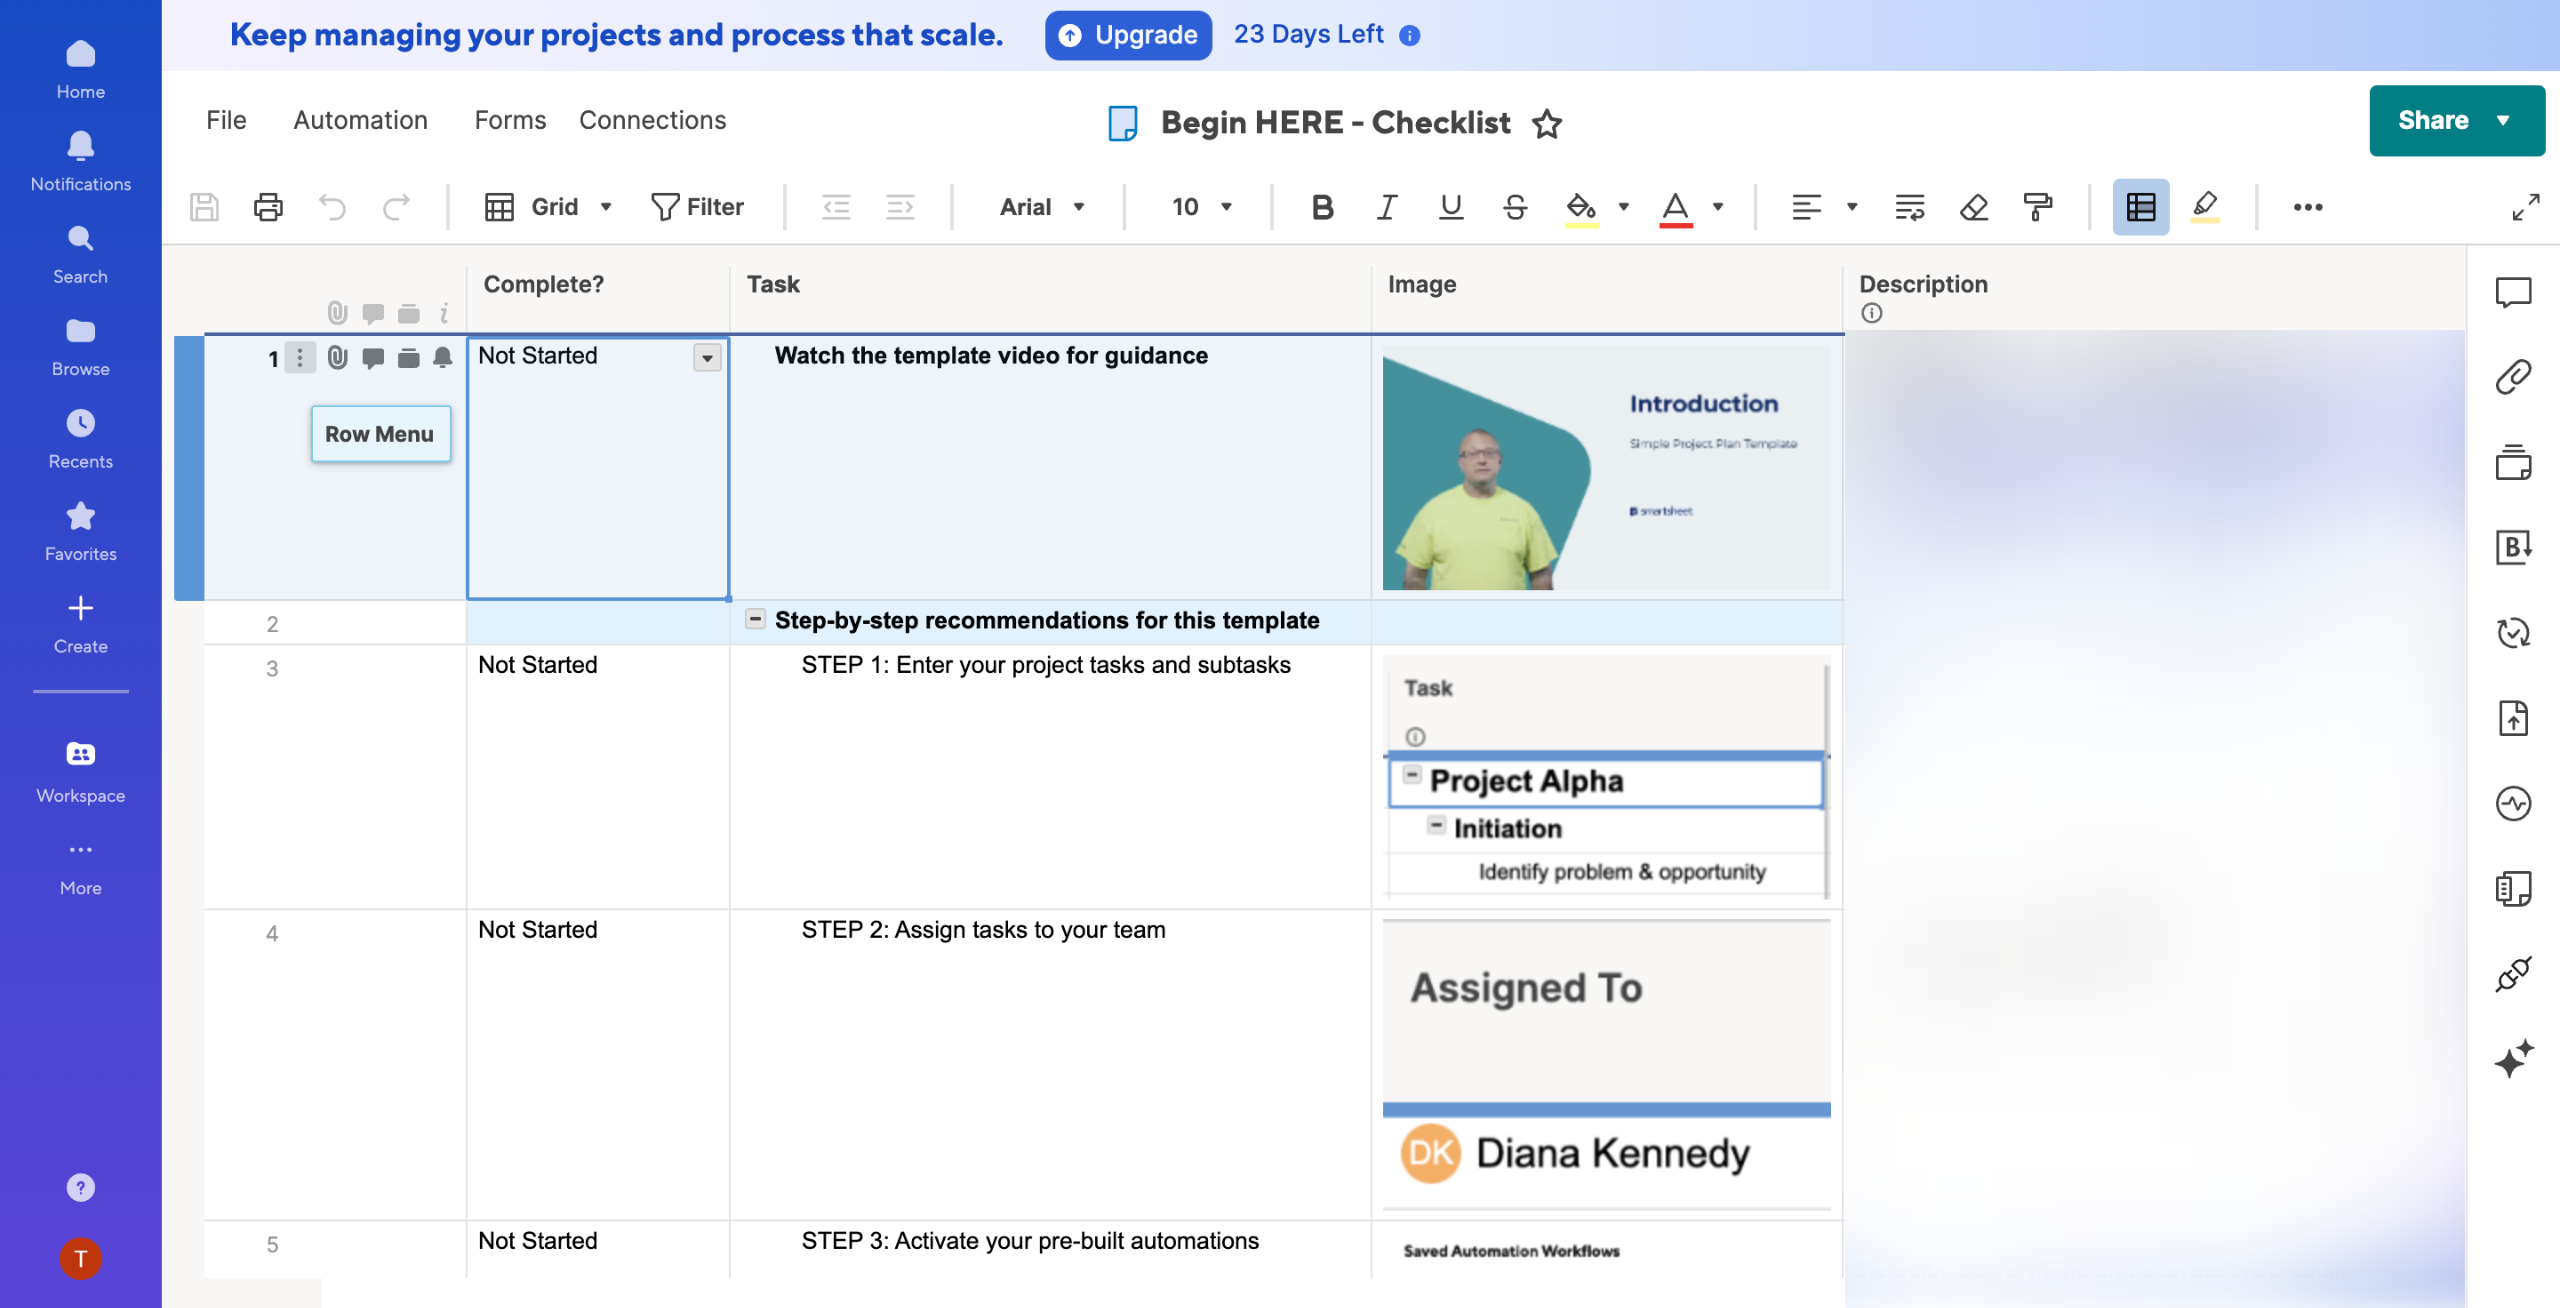This screenshot has width=2560, height=1308.
Task: Click the Outdent icon
Action: 836,207
